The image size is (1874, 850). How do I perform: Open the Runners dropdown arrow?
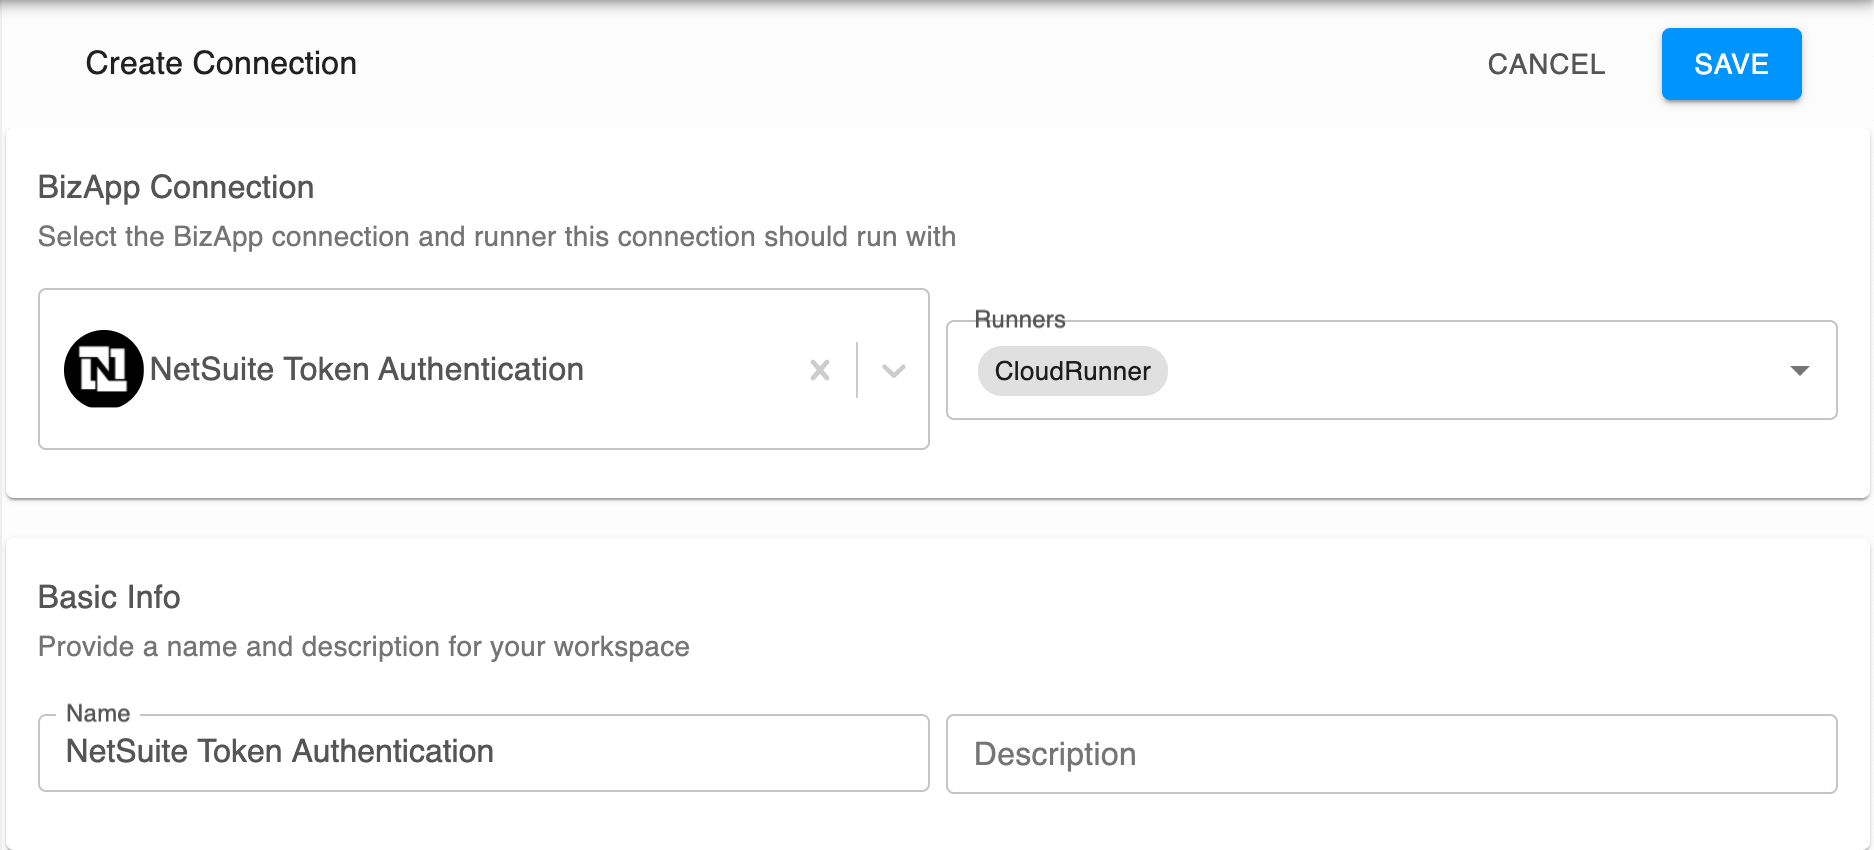(x=1800, y=371)
